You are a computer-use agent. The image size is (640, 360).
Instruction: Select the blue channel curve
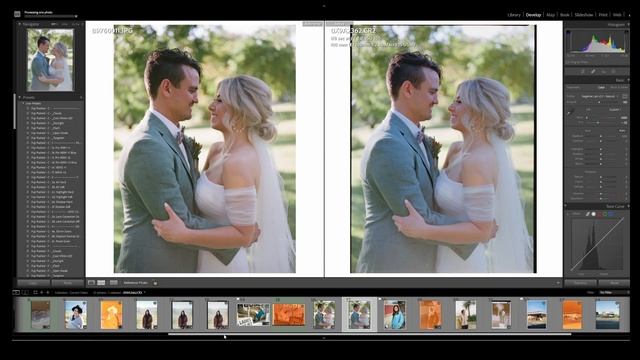click(x=611, y=213)
